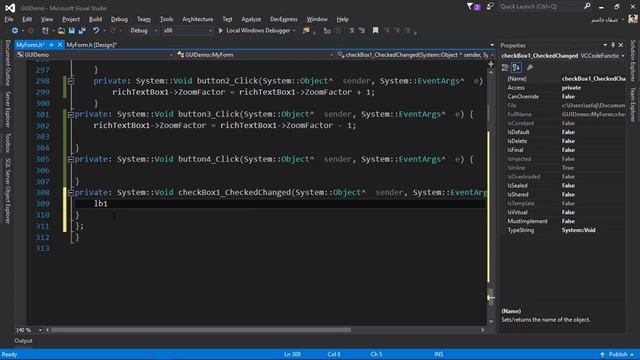This screenshot has height=360, width=640.
Task: Open the x86 solution platform dropdown
Action: tap(188, 31)
